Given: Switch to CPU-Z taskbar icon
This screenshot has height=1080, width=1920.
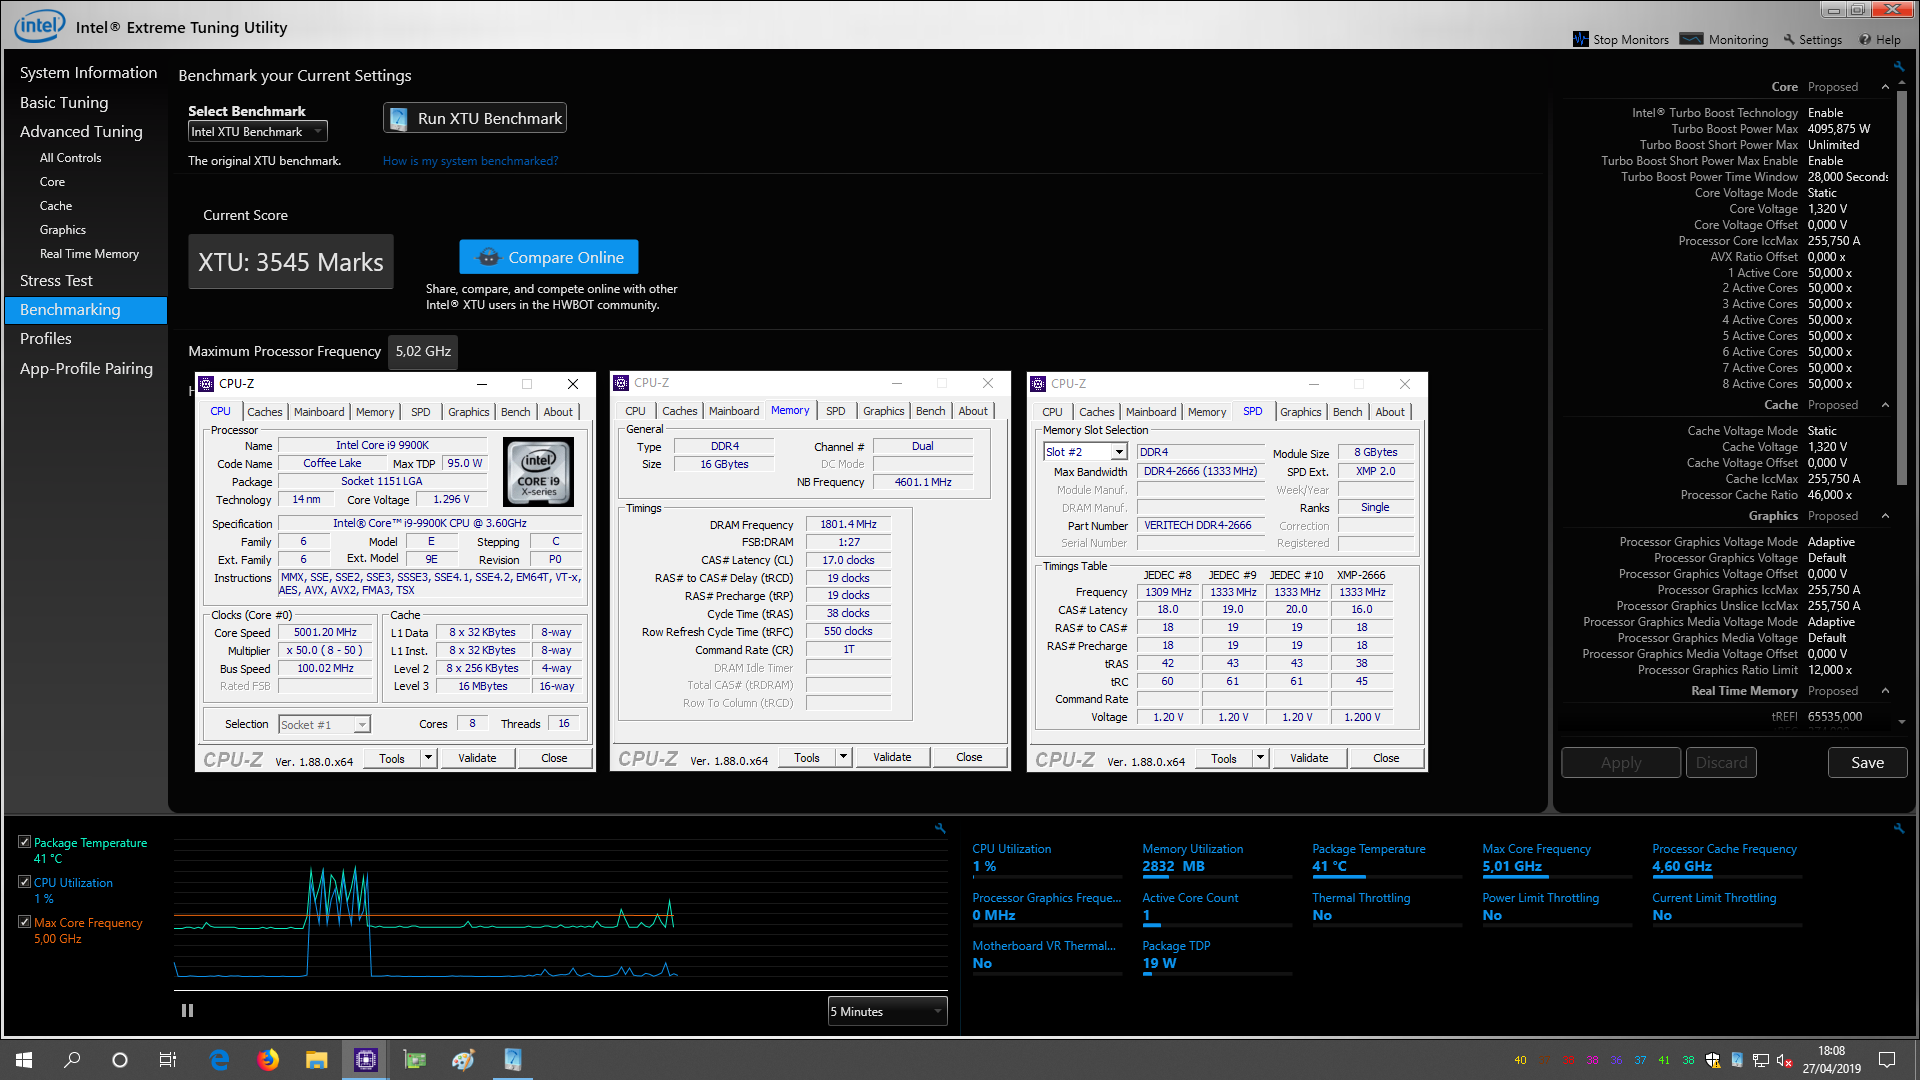Looking at the screenshot, I should tap(366, 1060).
